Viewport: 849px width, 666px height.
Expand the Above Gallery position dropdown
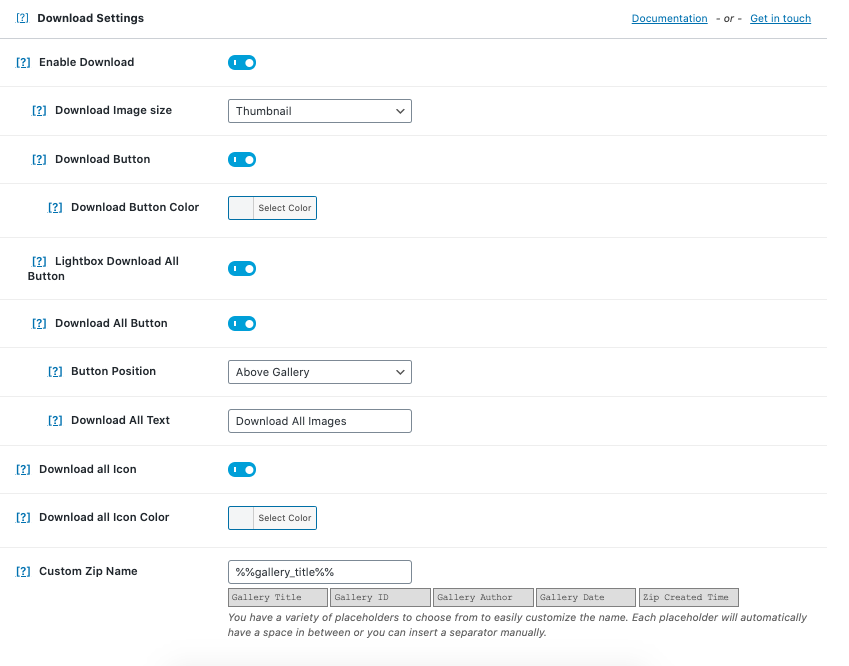319,372
